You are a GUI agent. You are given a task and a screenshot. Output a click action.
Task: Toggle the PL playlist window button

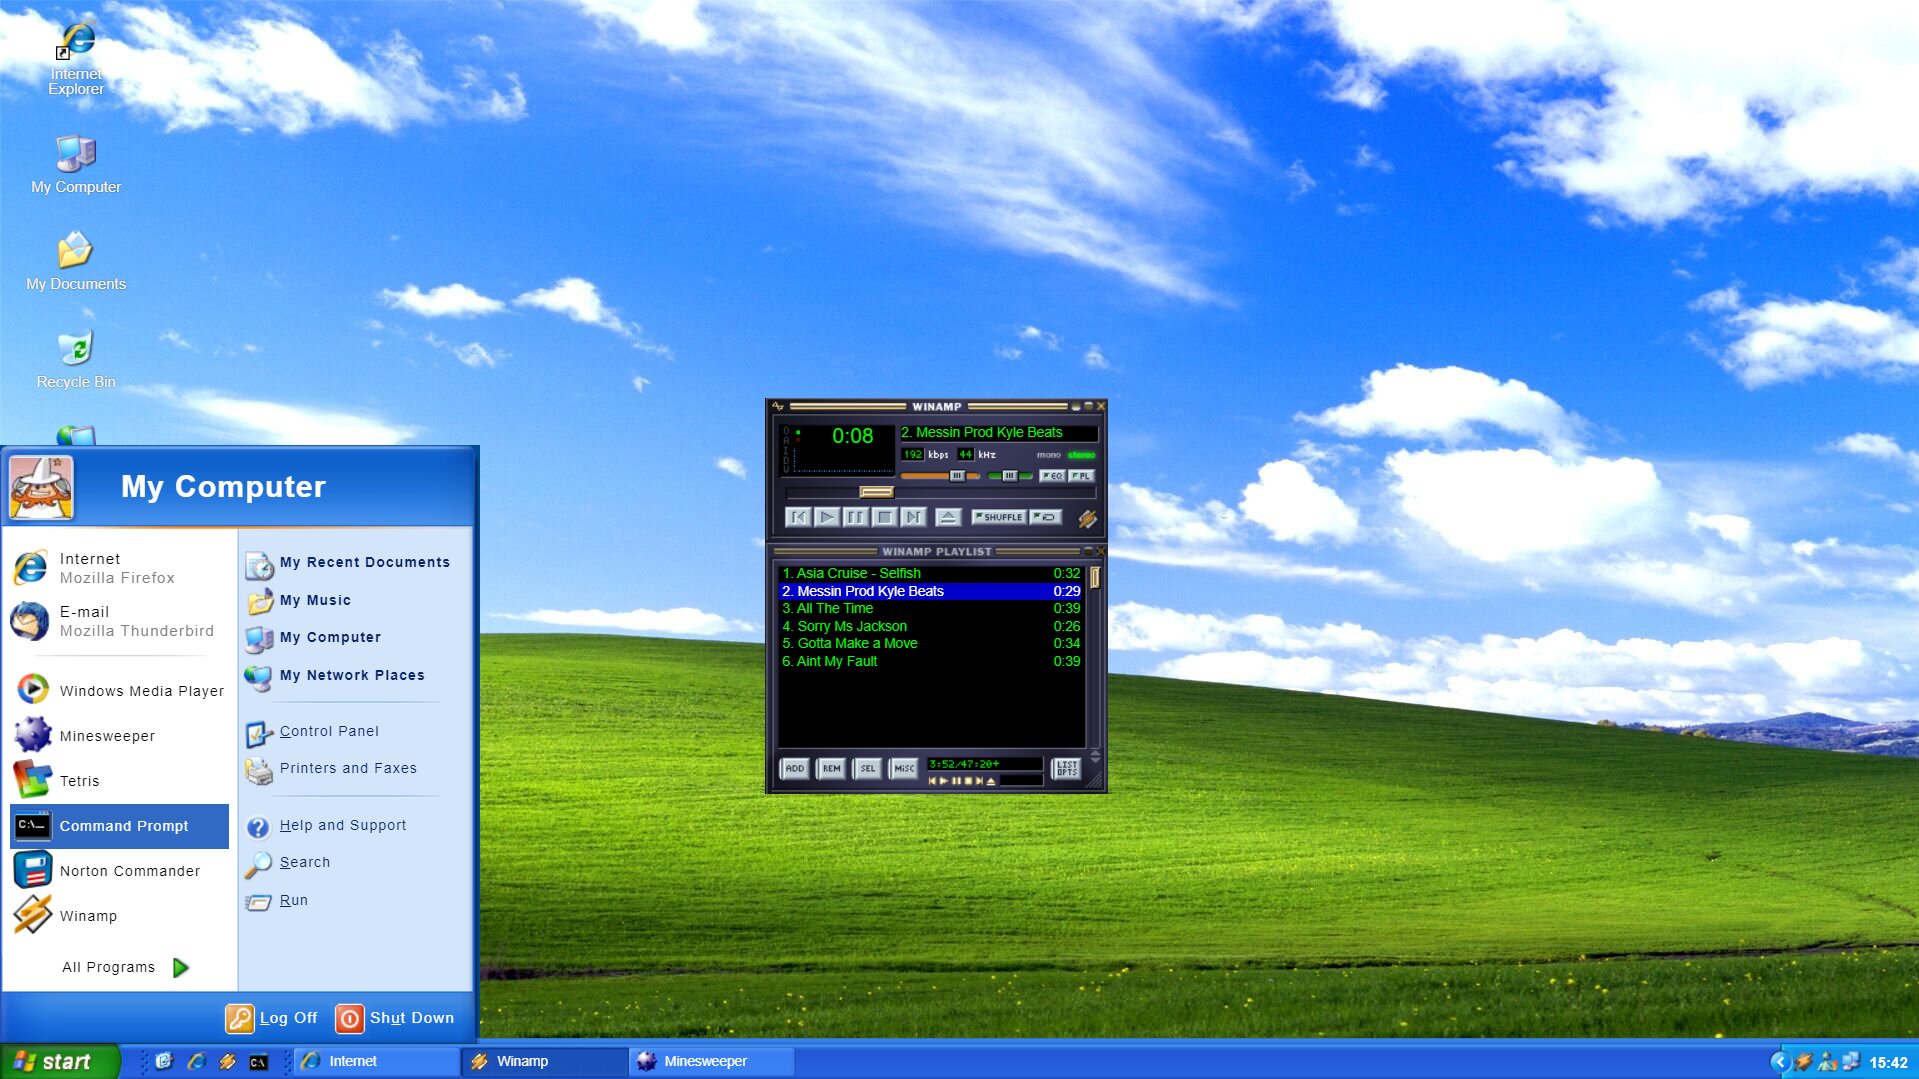pyautogui.click(x=1082, y=476)
